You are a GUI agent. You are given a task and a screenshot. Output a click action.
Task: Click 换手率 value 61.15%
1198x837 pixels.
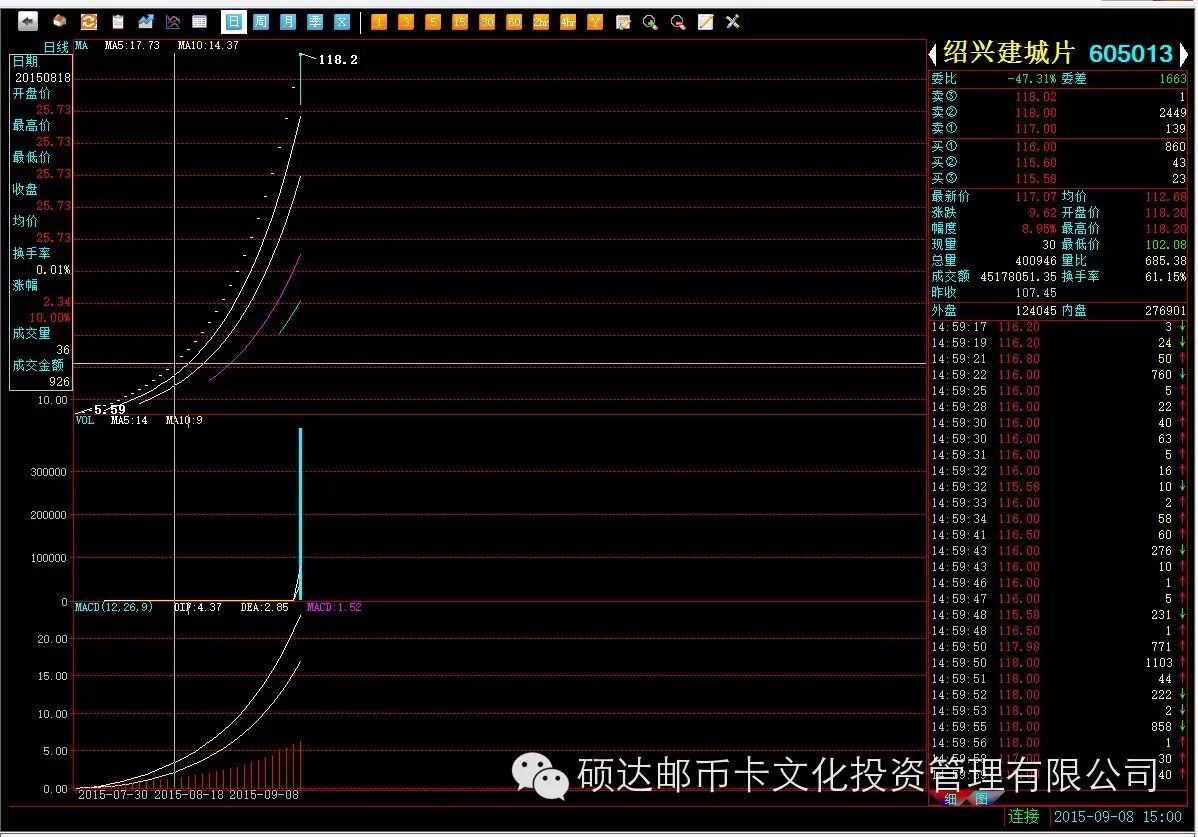(1165, 277)
